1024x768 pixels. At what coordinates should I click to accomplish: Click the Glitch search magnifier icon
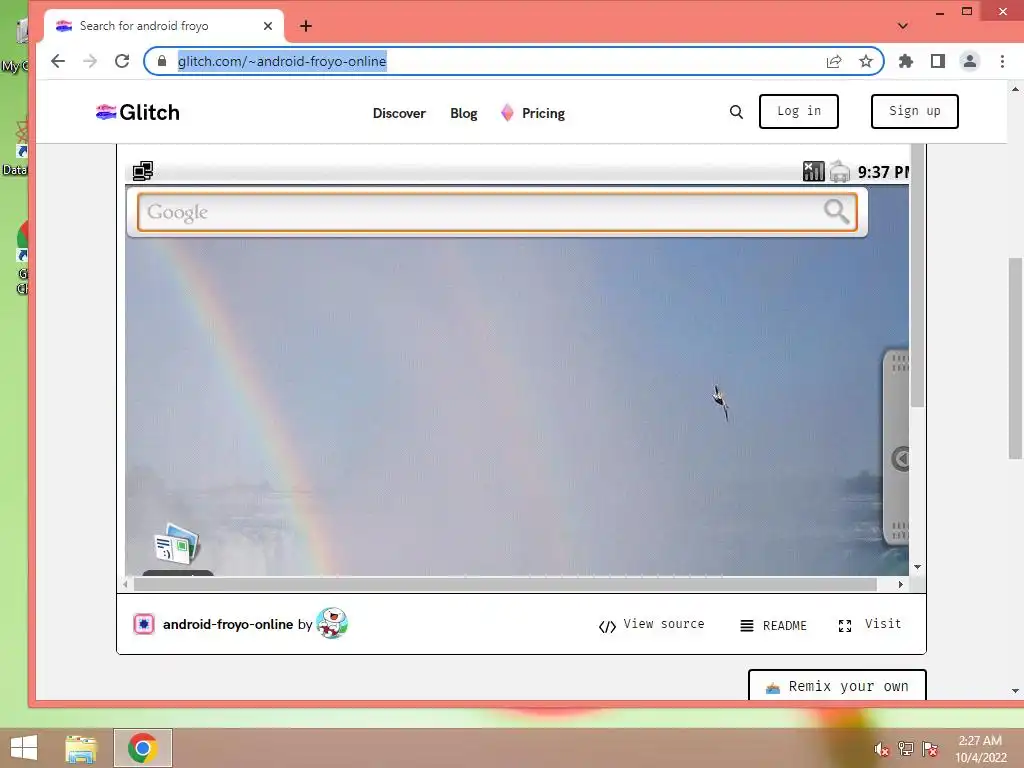[x=736, y=112]
